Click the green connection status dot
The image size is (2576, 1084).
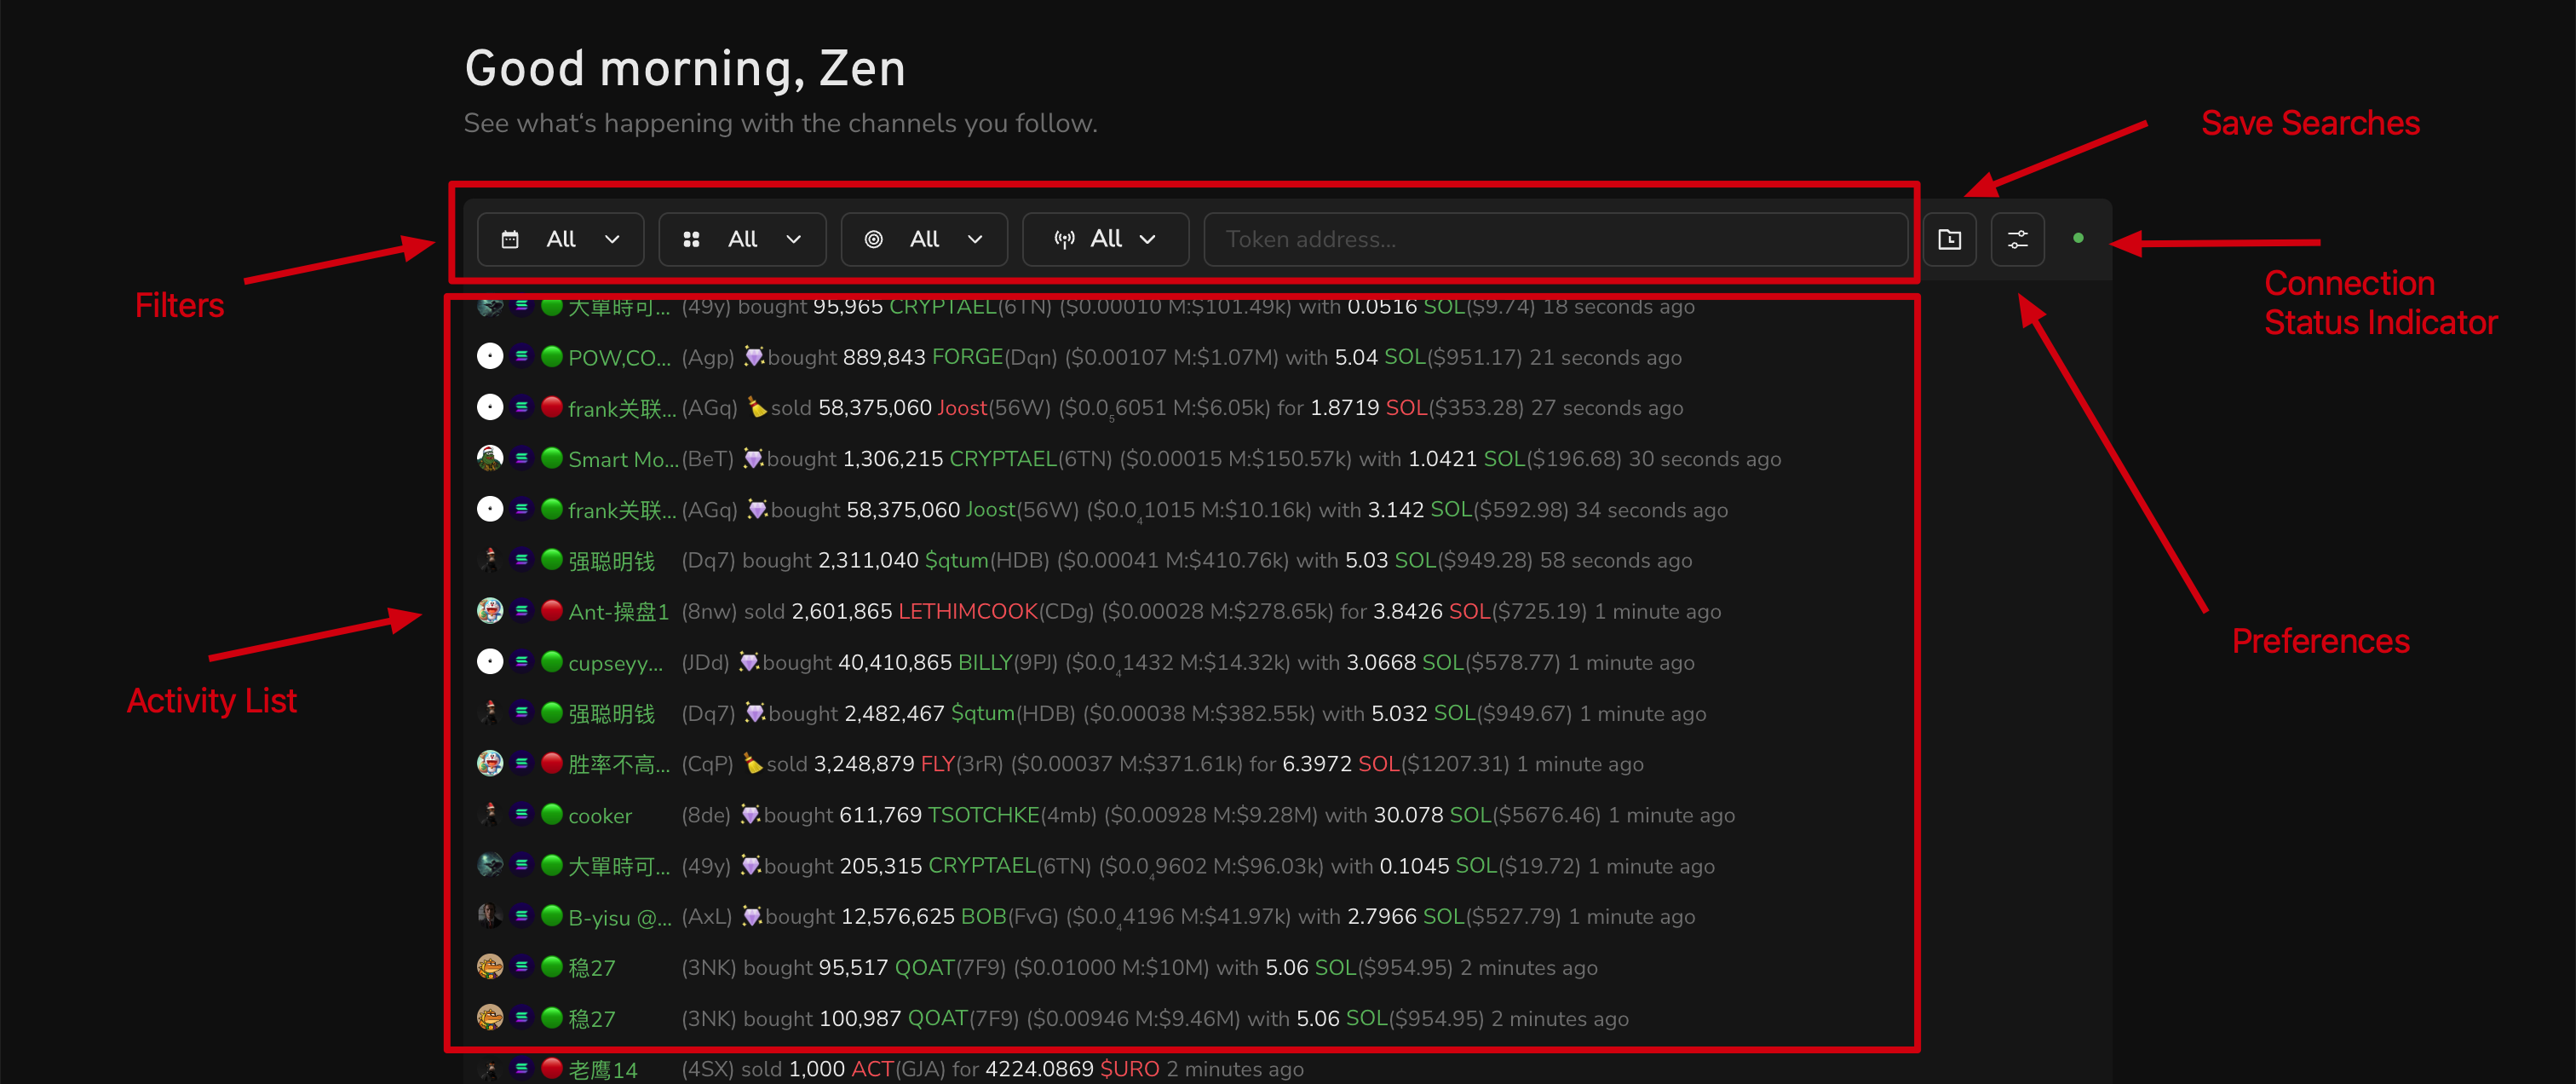point(2078,238)
